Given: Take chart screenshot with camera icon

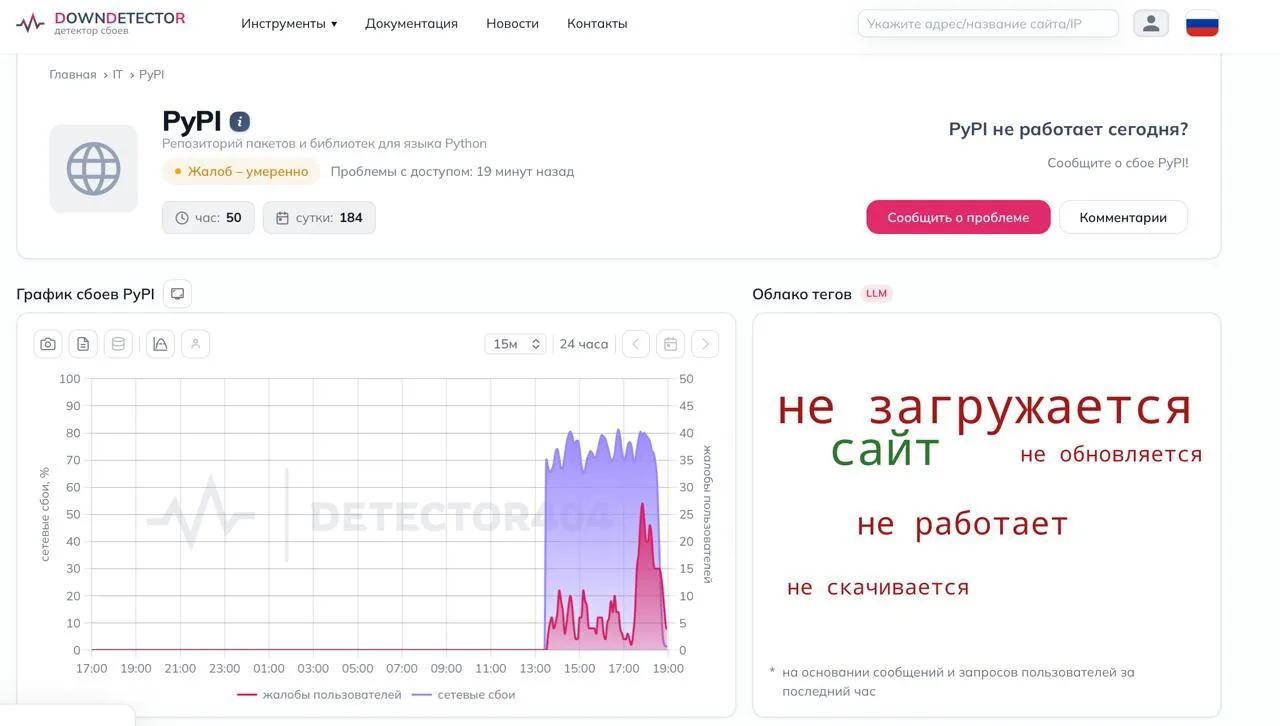Looking at the screenshot, I should (x=48, y=344).
